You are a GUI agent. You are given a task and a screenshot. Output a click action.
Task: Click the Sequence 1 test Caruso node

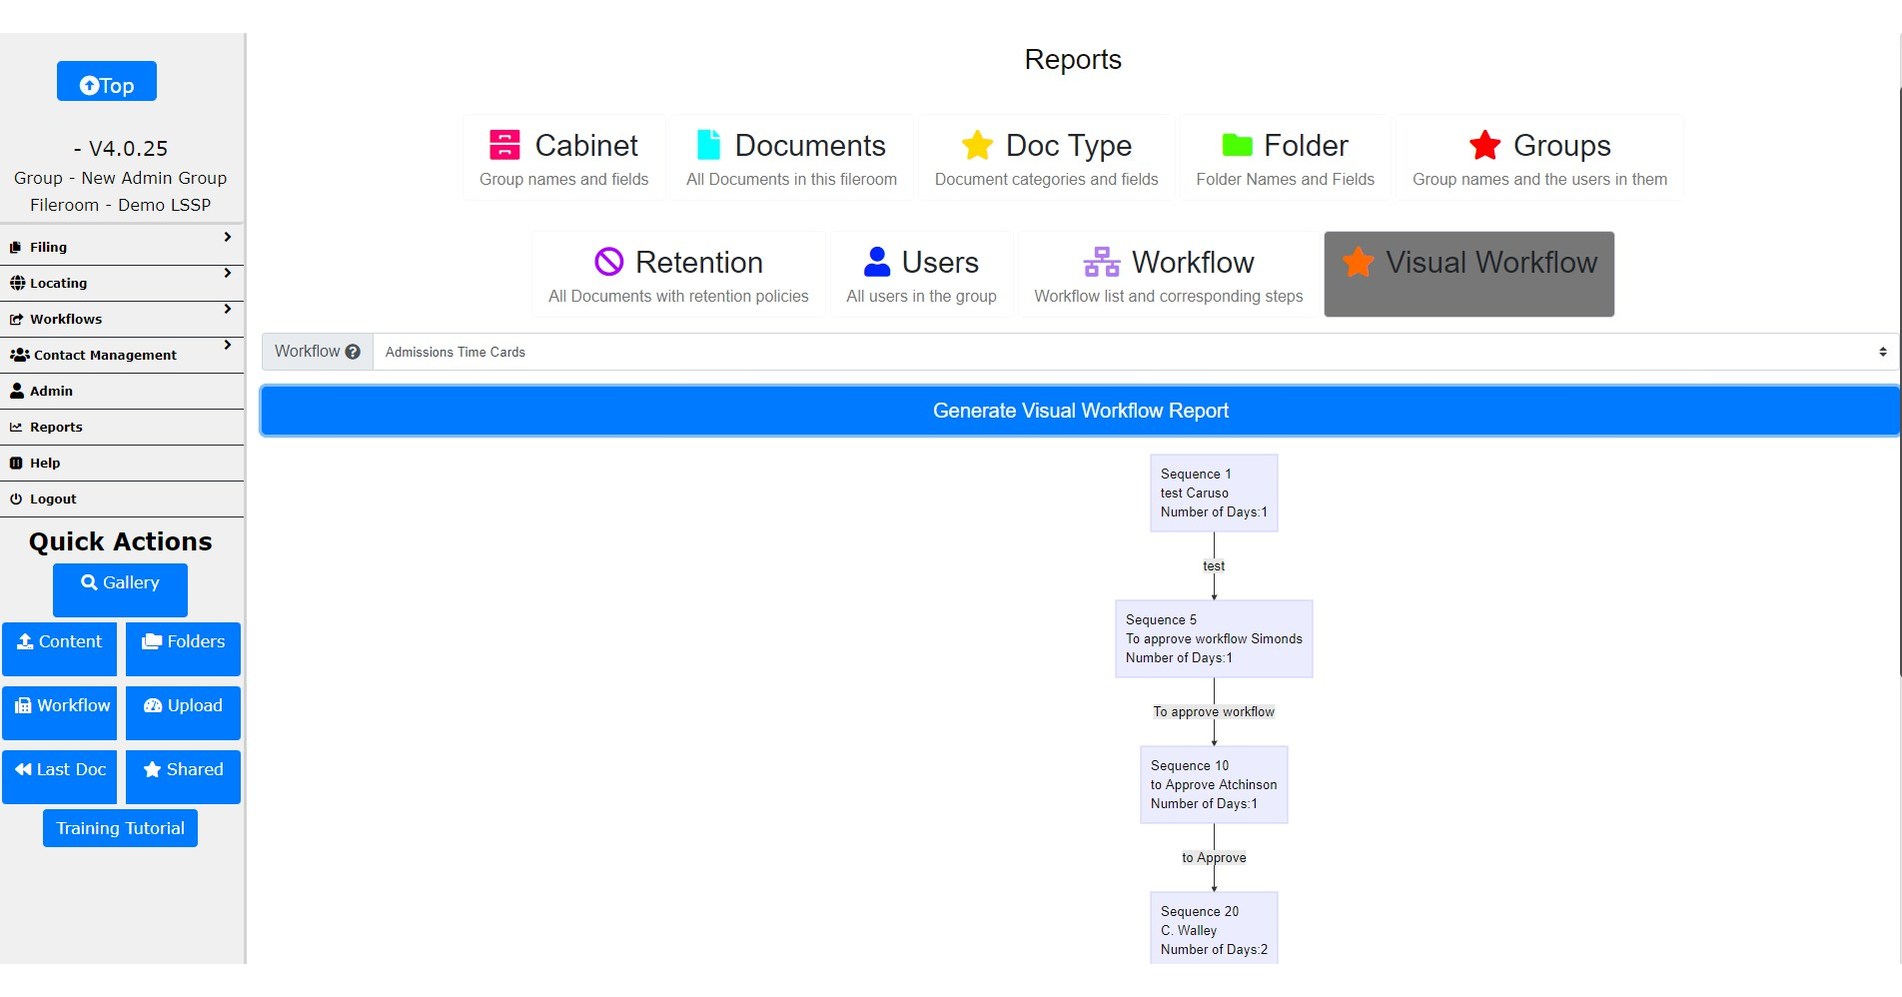click(1214, 493)
